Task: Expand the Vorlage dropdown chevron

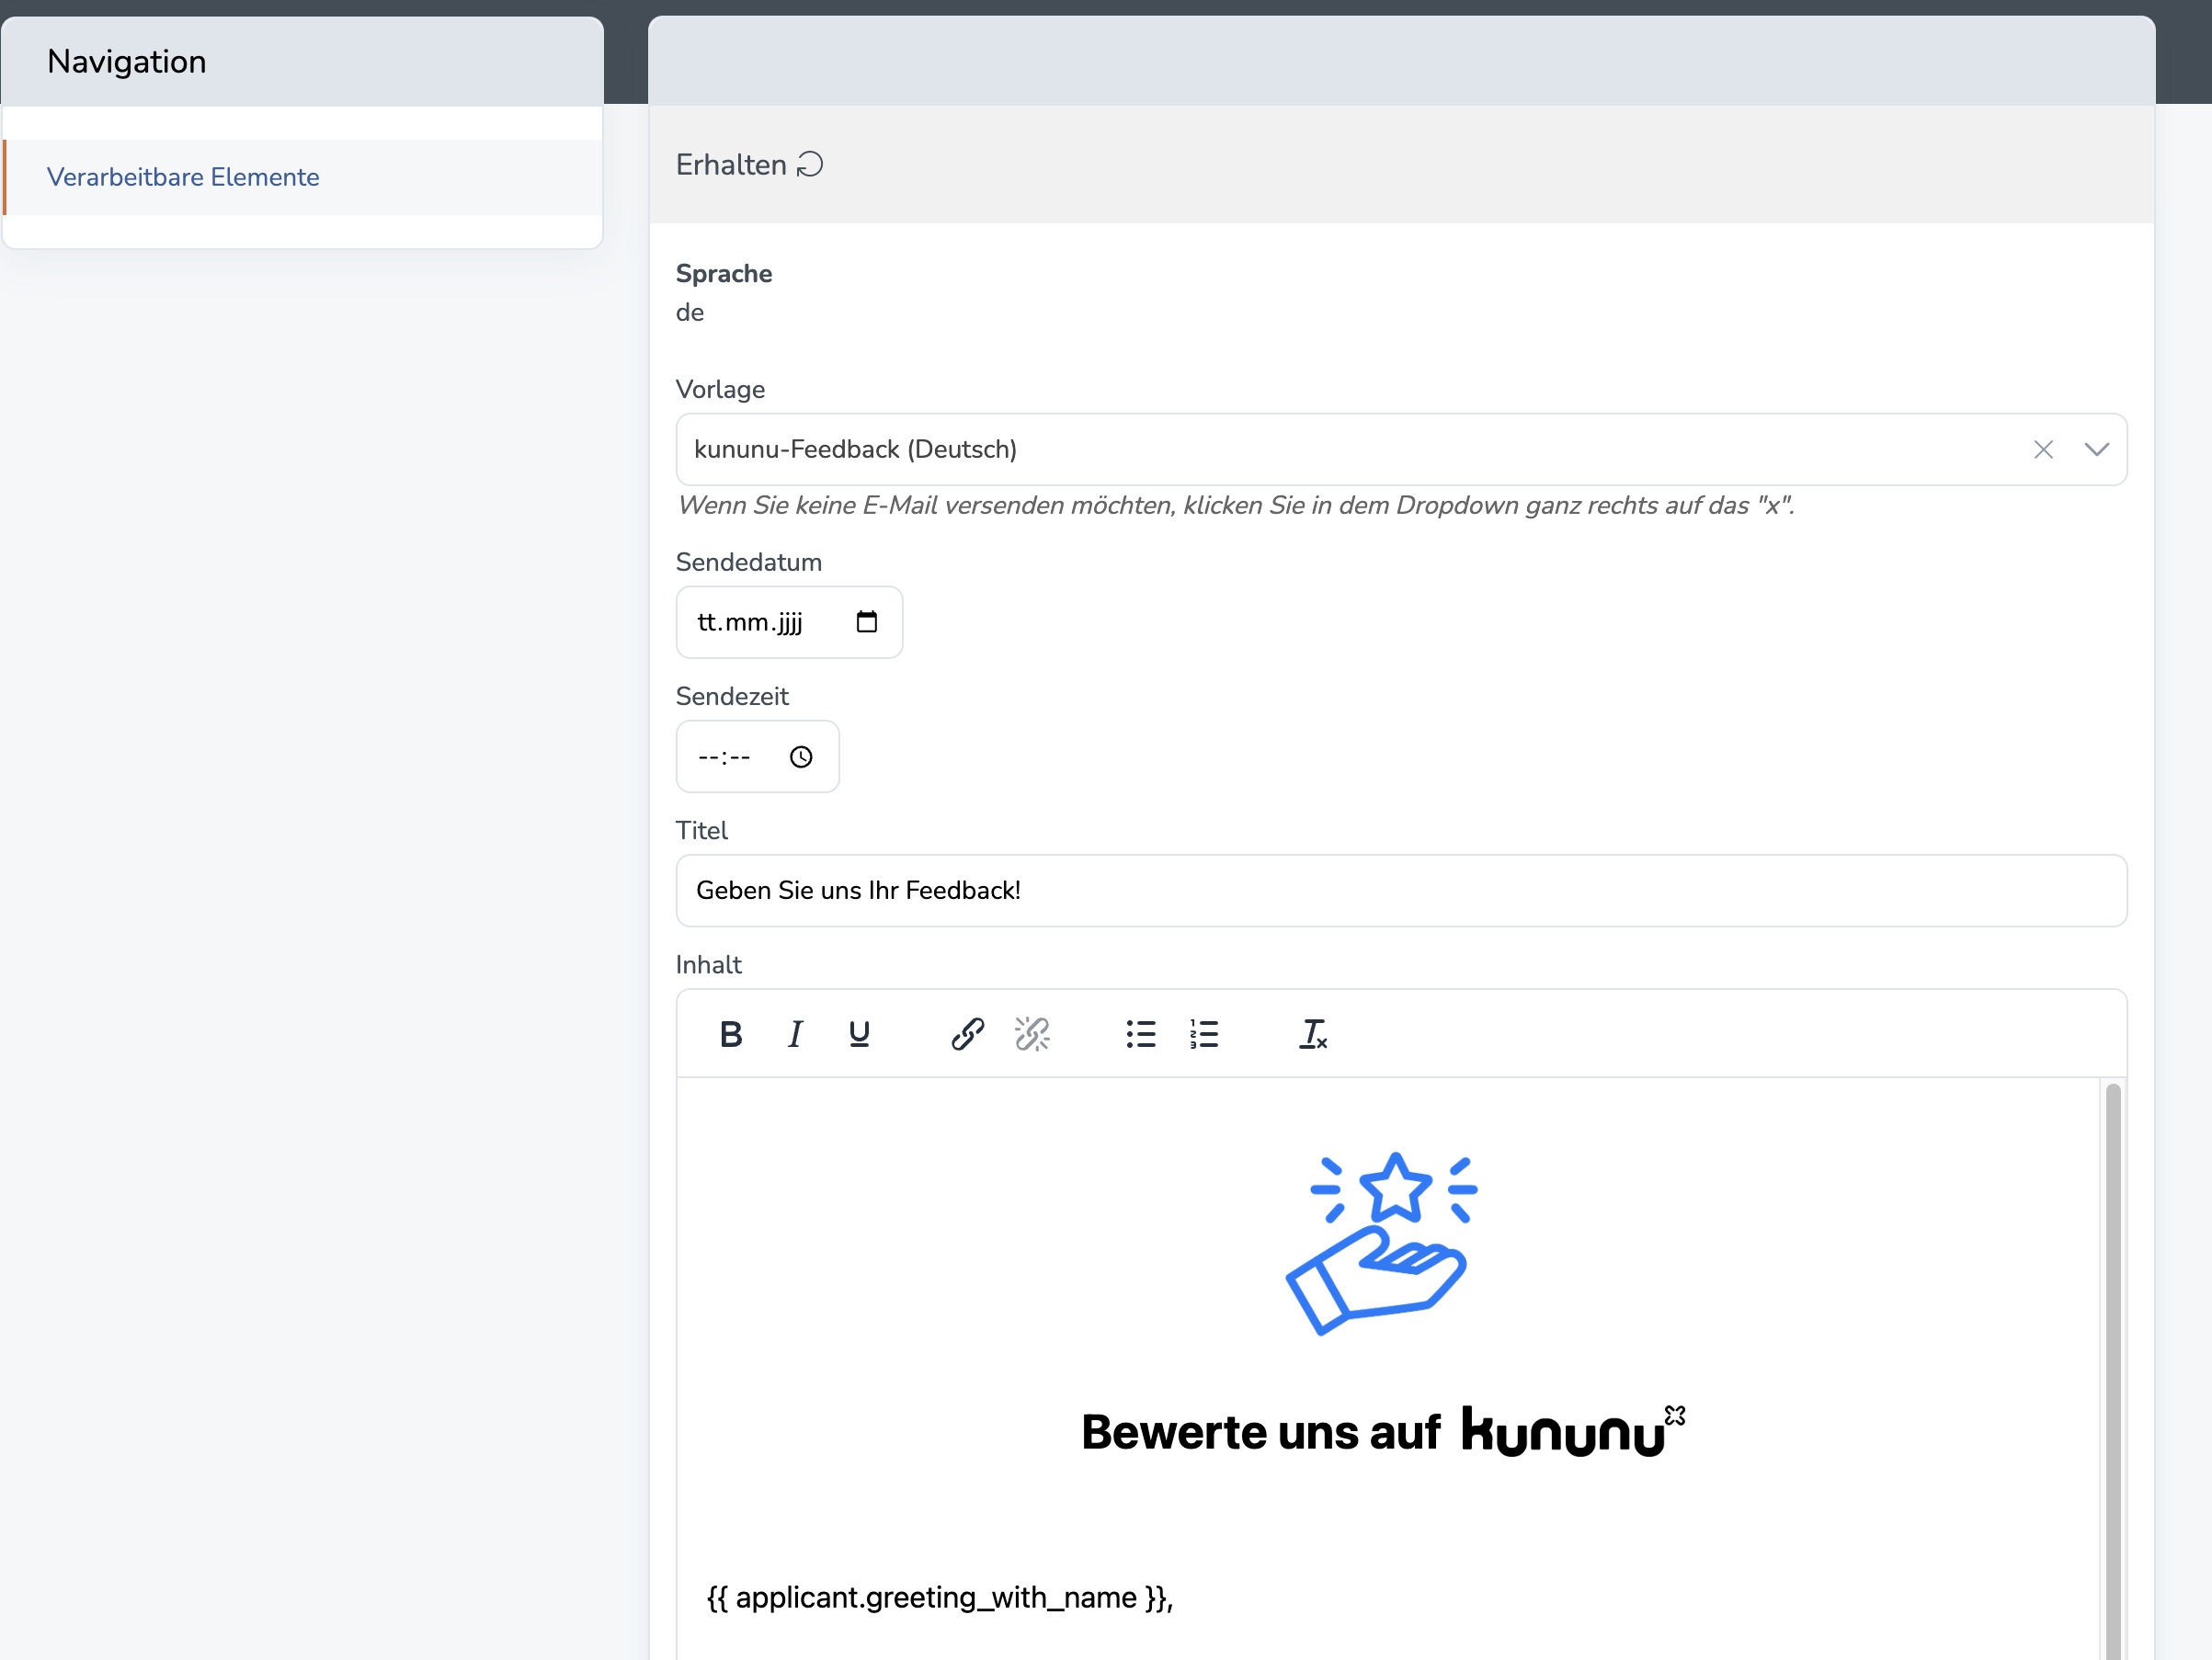Action: coord(2096,450)
